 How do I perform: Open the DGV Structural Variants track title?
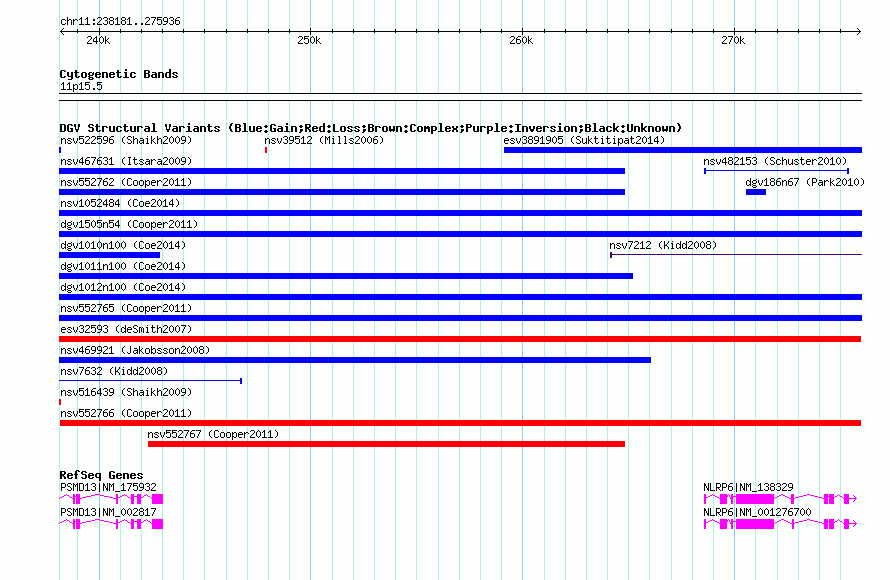[x=371, y=128]
